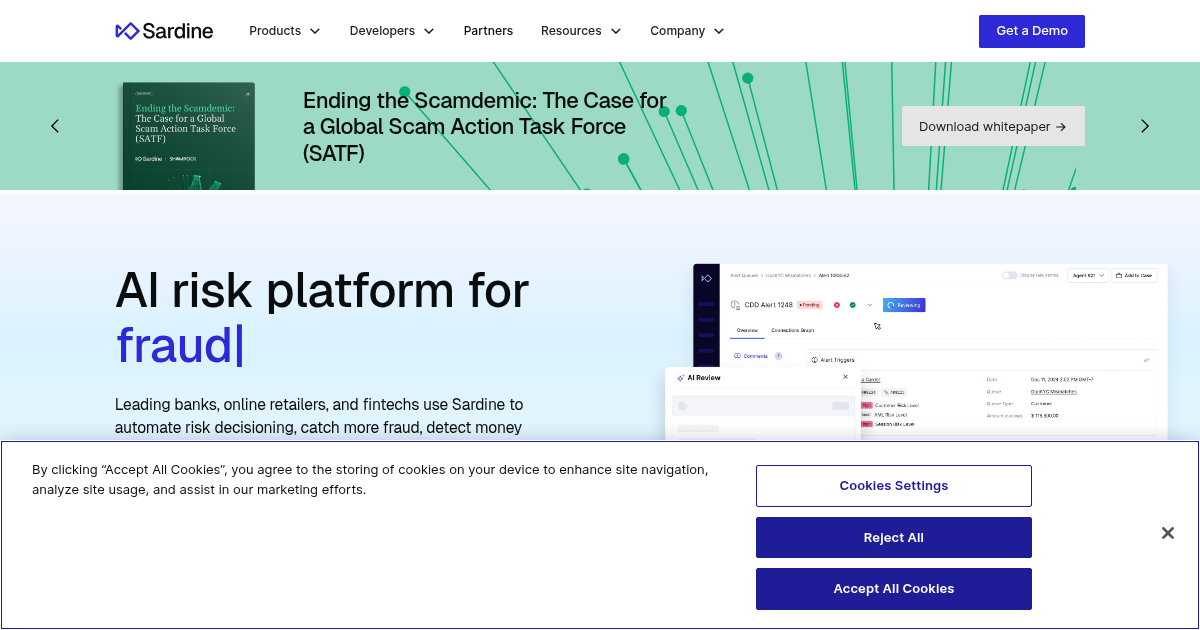Click Download whitepaper button
The height and width of the screenshot is (630, 1200).
point(993,126)
